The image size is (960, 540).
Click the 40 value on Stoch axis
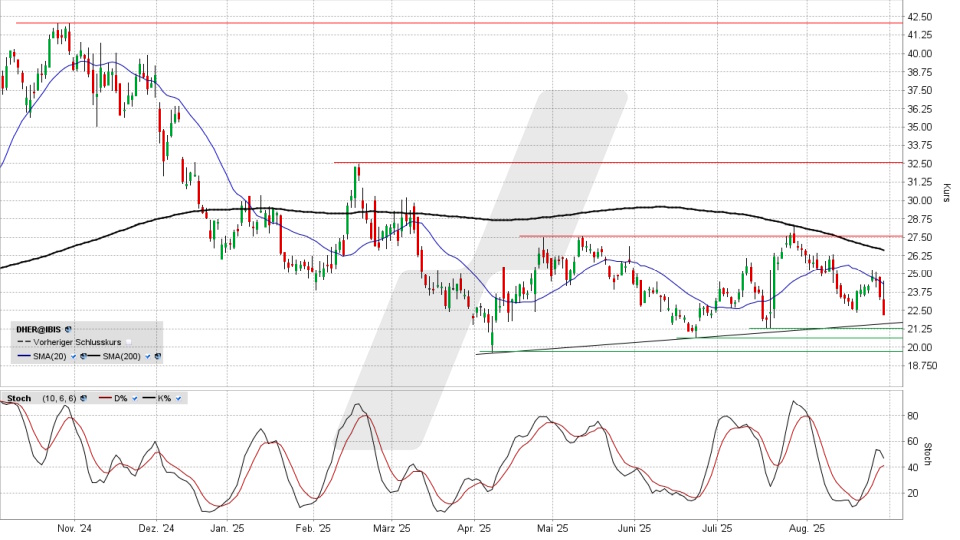[x=913, y=467]
